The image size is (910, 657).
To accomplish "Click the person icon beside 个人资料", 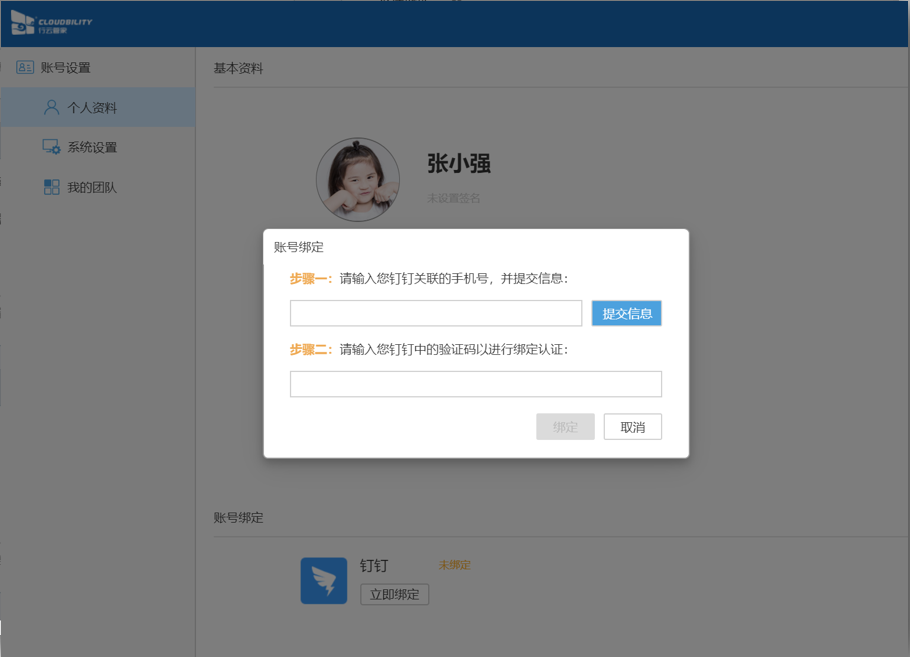I will pos(51,107).
